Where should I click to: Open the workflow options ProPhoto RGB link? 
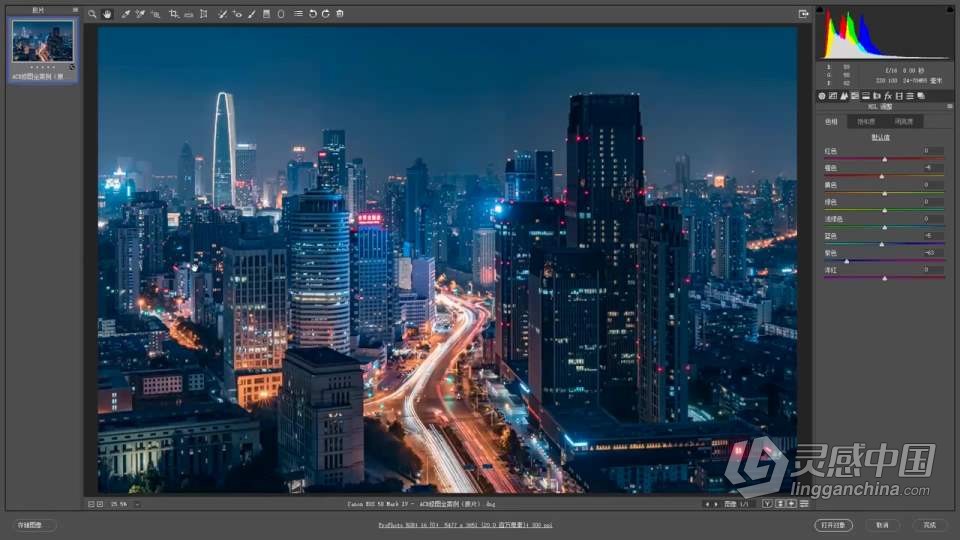465,525
